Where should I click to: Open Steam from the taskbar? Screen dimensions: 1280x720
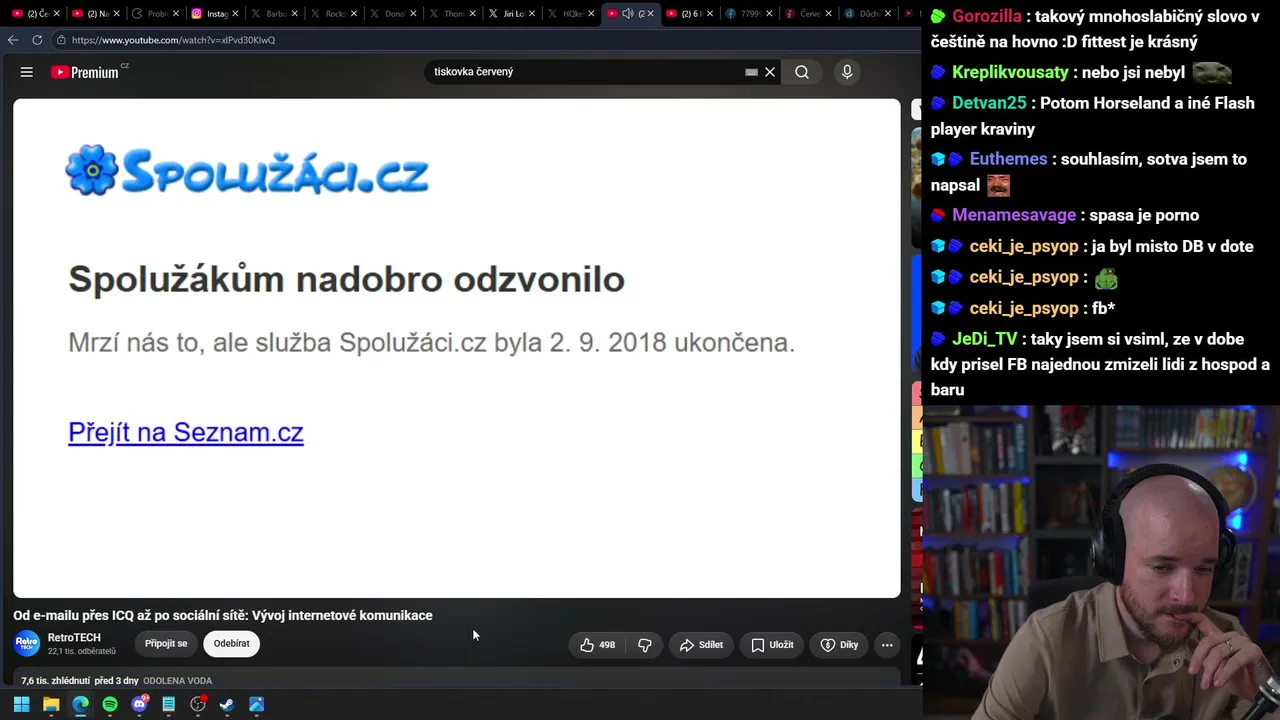(227, 704)
